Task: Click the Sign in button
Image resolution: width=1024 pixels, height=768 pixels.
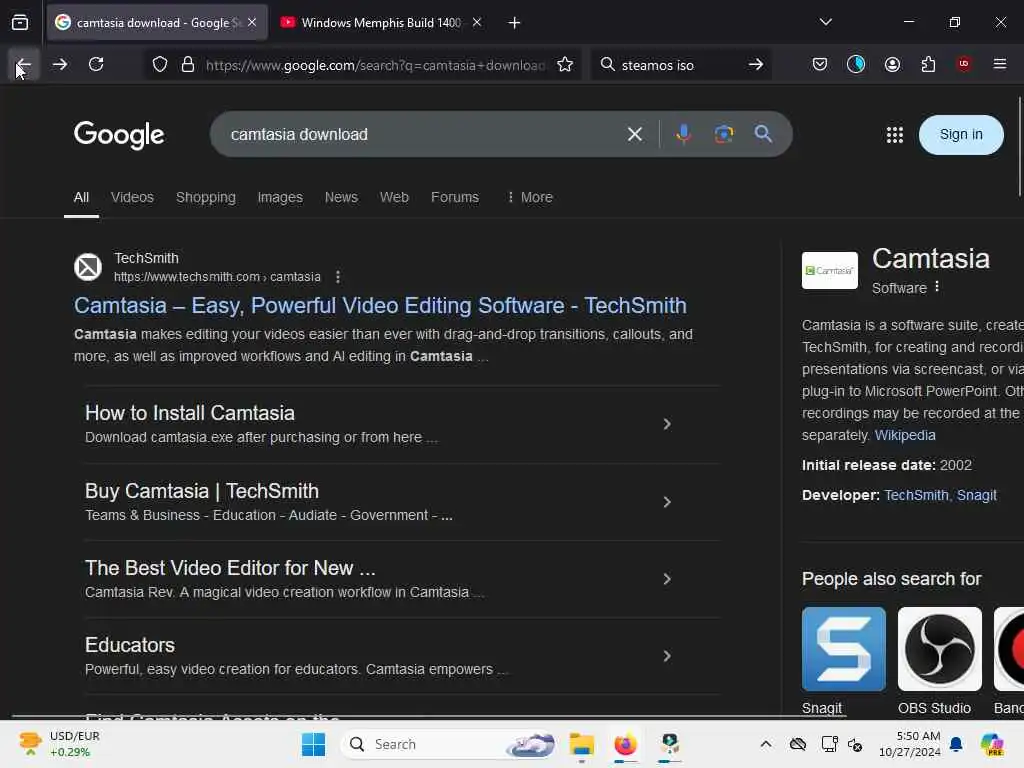Action: click(961, 135)
